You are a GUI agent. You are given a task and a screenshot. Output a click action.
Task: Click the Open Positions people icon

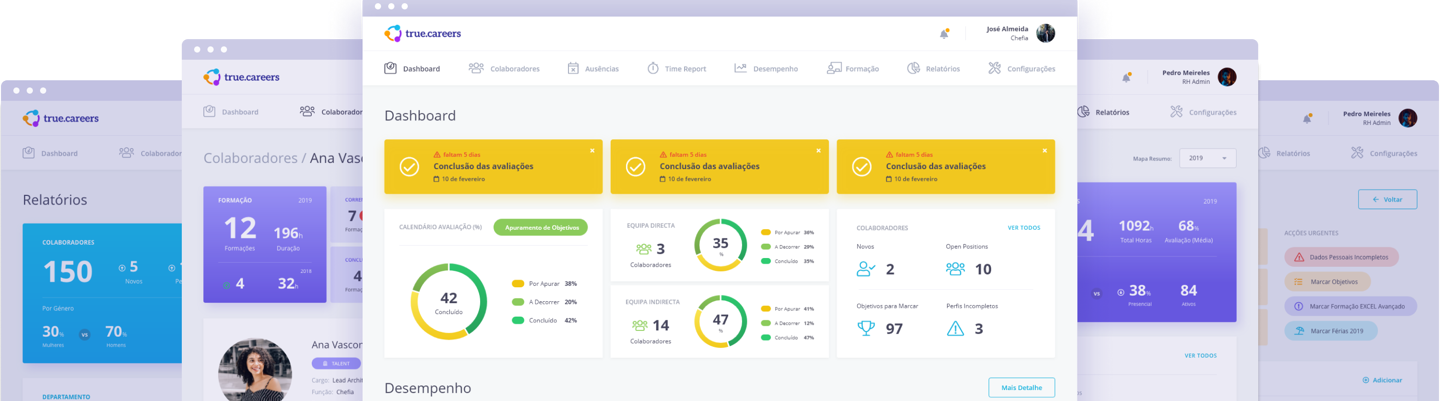956,269
